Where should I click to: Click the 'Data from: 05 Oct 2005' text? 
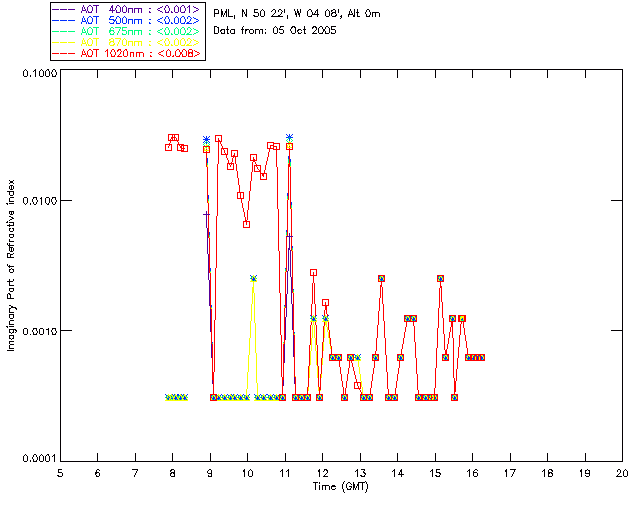tap(275, 31)
